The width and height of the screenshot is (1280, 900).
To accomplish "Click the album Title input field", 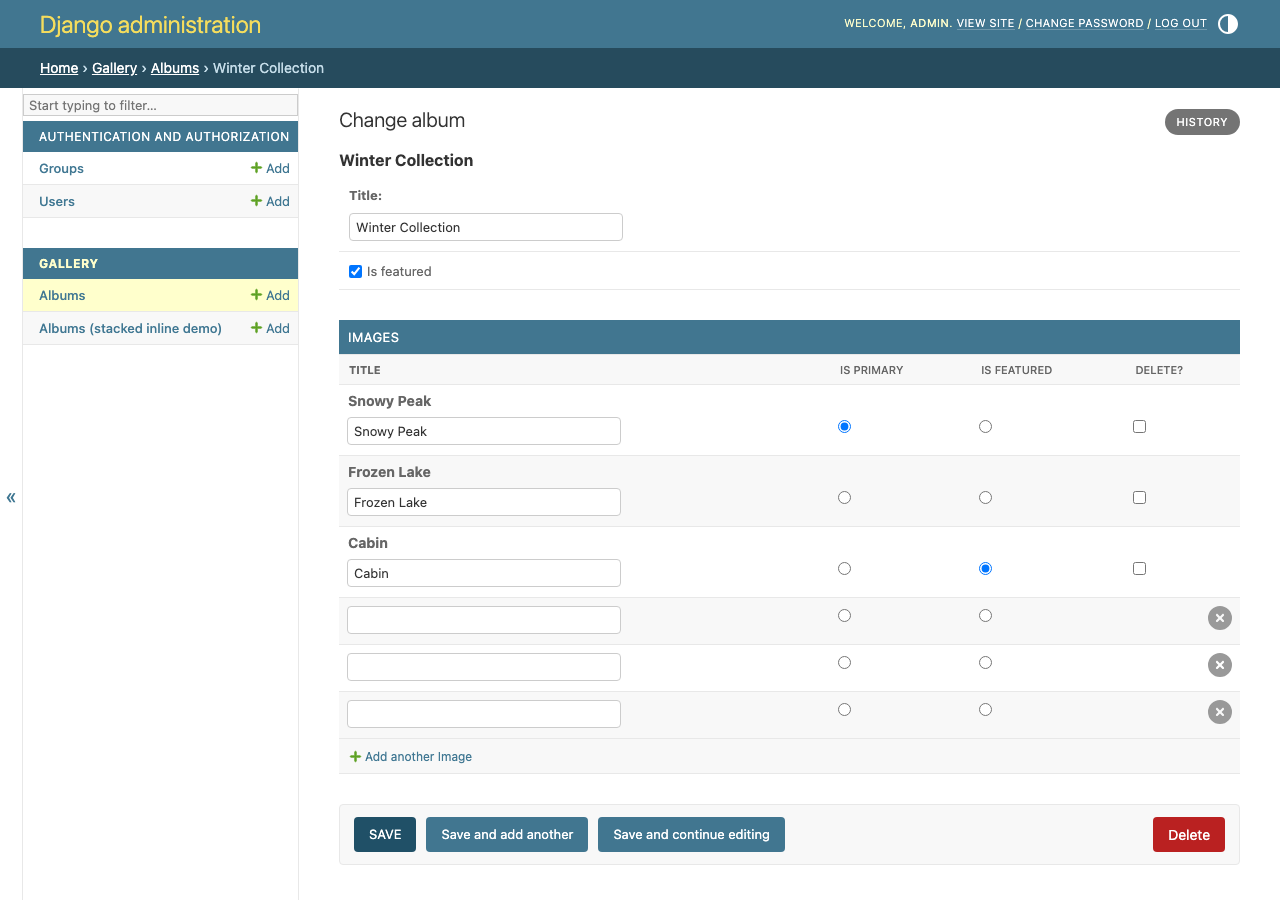I will 486,227.
